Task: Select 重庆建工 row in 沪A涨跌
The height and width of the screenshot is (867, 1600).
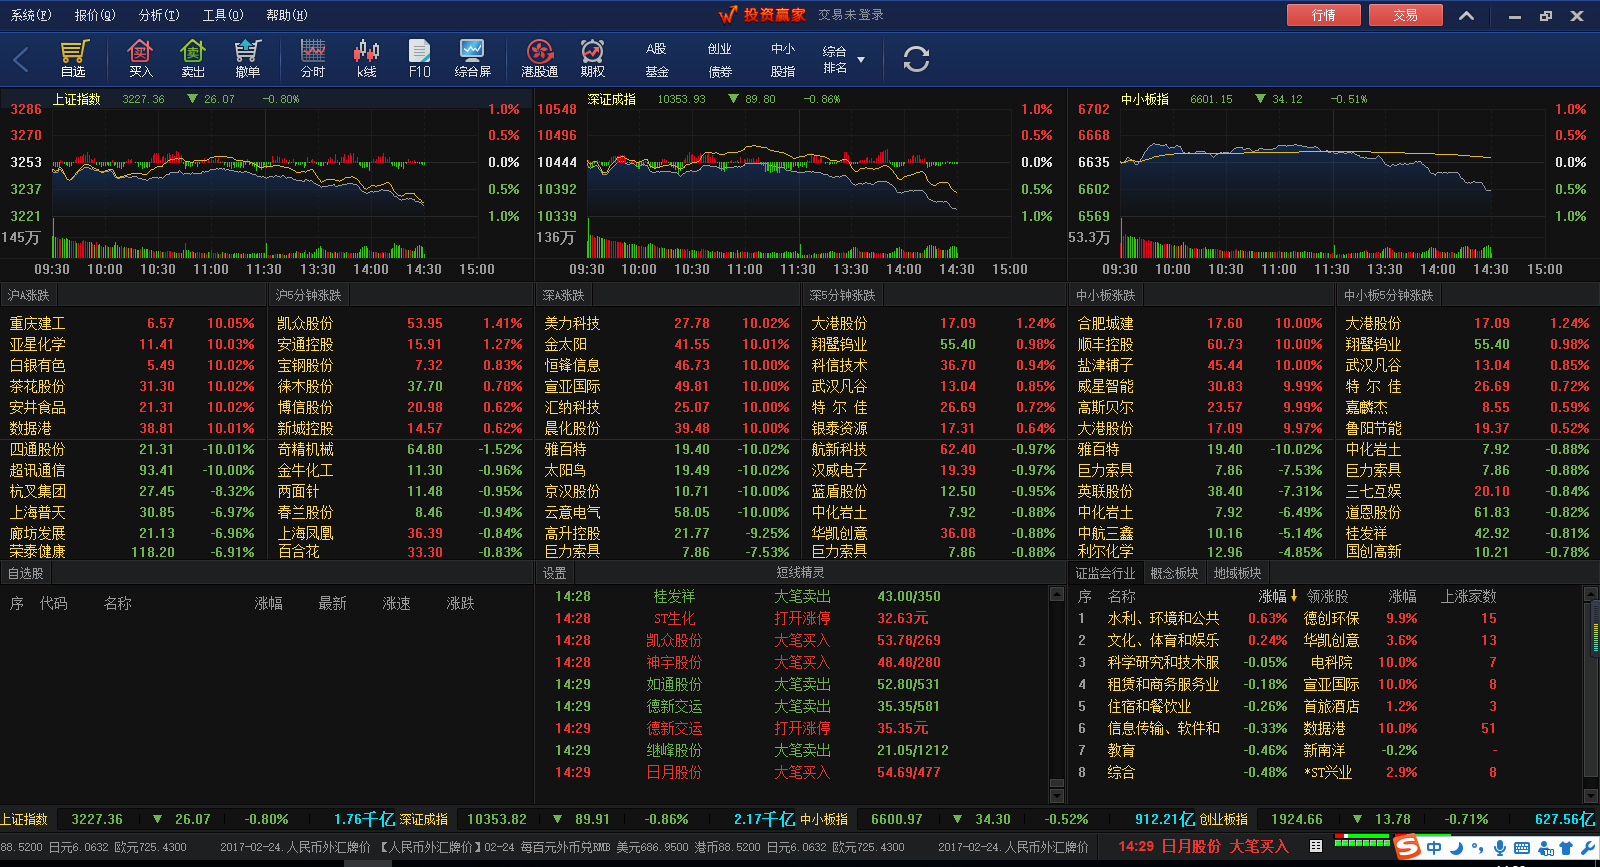Action: point(133,323)
